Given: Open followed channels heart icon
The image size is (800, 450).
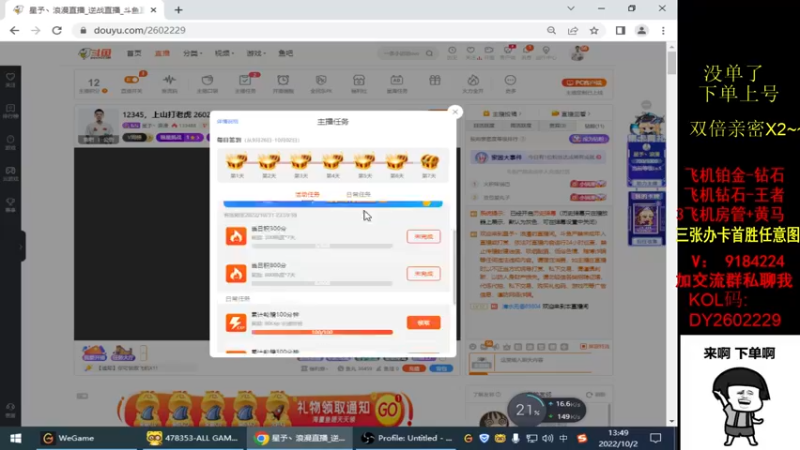Looking at the screenshot, I should coord(470,50).
